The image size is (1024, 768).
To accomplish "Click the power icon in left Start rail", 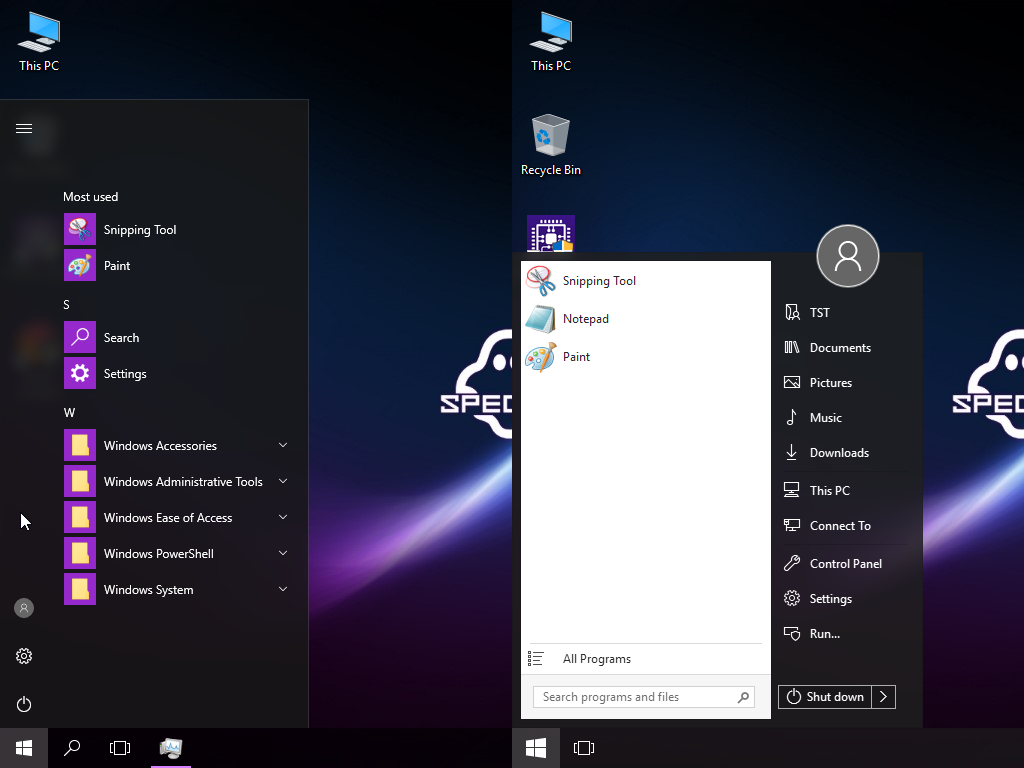I will 24,704.
